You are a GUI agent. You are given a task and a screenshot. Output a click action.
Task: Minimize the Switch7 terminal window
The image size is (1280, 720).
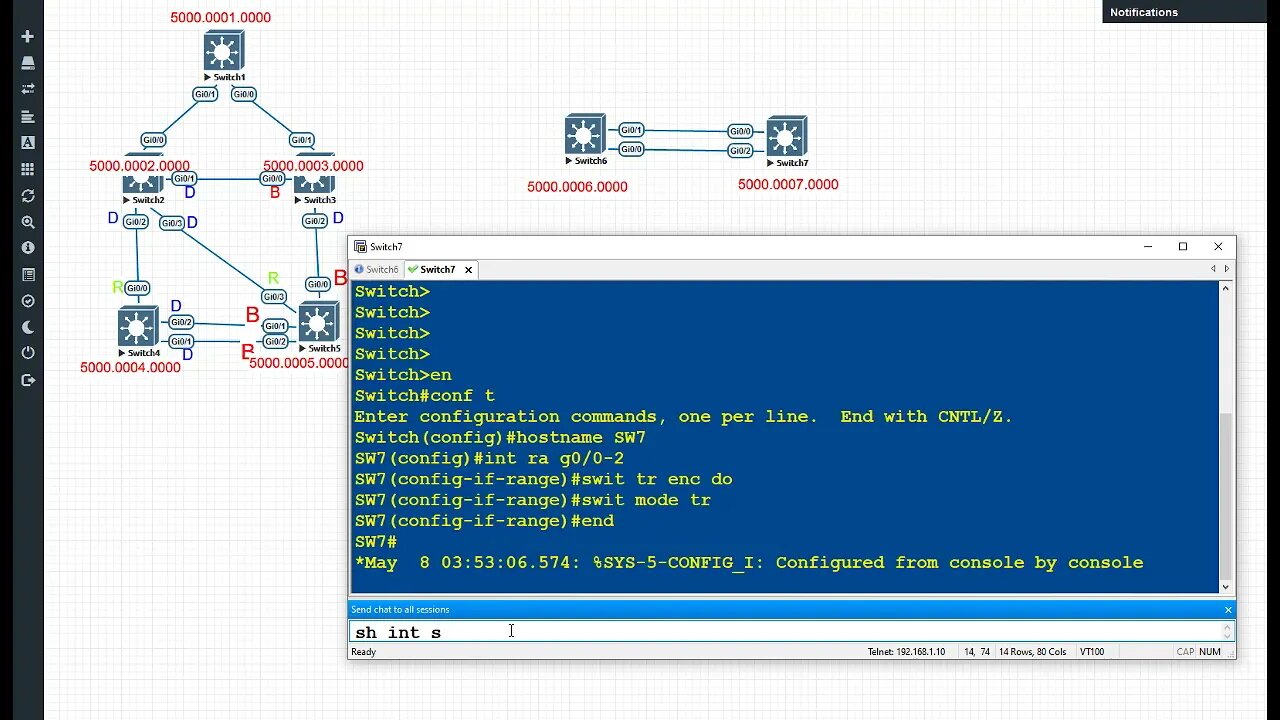pyautogui.click(x=1147, y=246)
